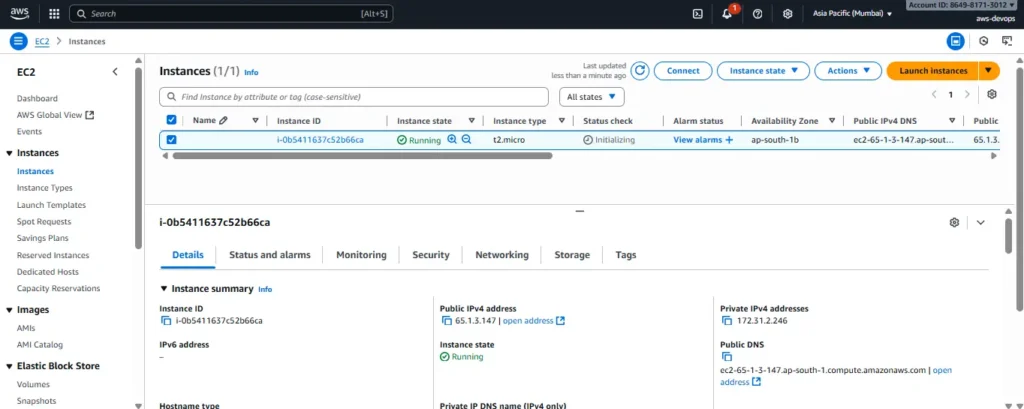Viewport: 1024px width, 409px height.
Task: Click the zoom-out filter icon next to Running
Action: pyautogui.click(x=466, y=139)
